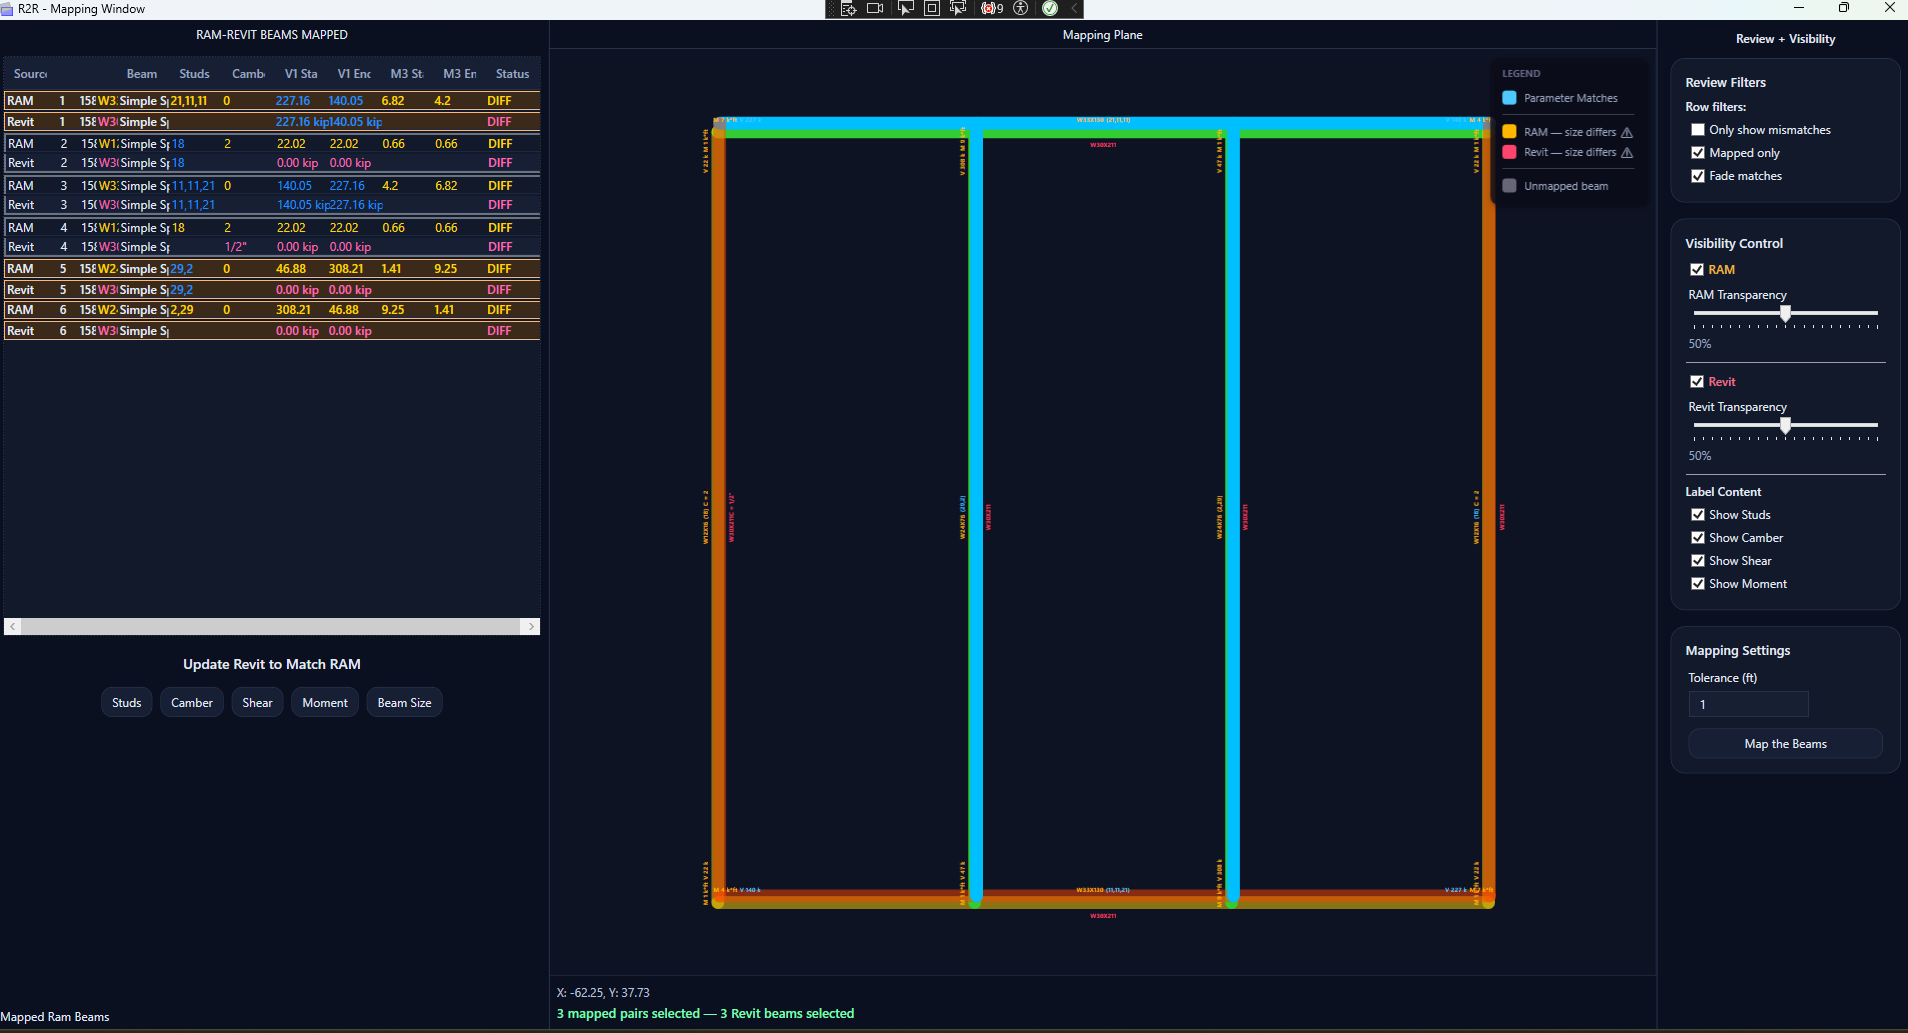This screenshot has width=1908, height=1033.
Task: Click the Beam Size update button
Action: (405, 703)
